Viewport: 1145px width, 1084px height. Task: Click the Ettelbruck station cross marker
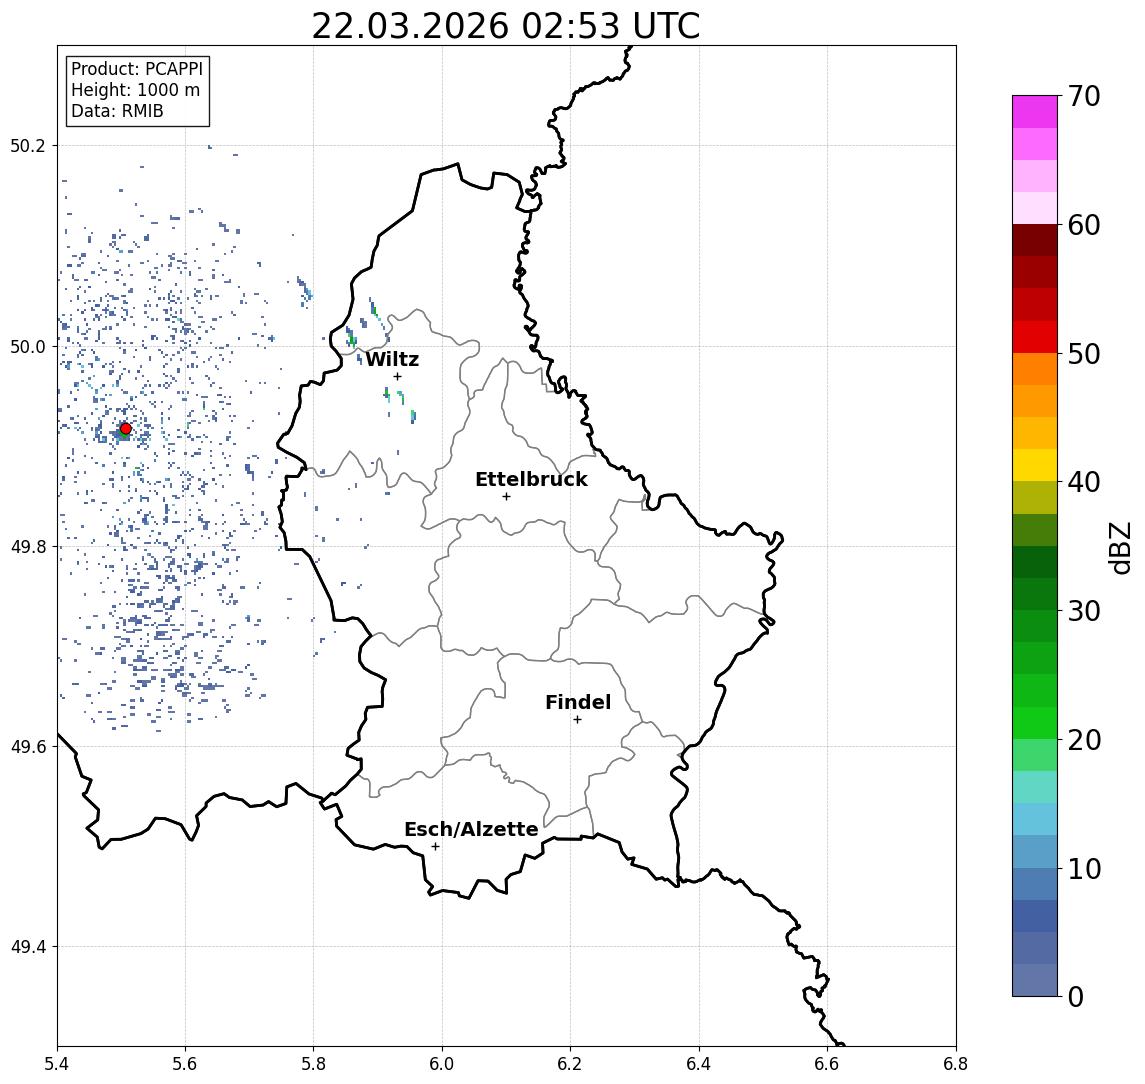point(506,497)
